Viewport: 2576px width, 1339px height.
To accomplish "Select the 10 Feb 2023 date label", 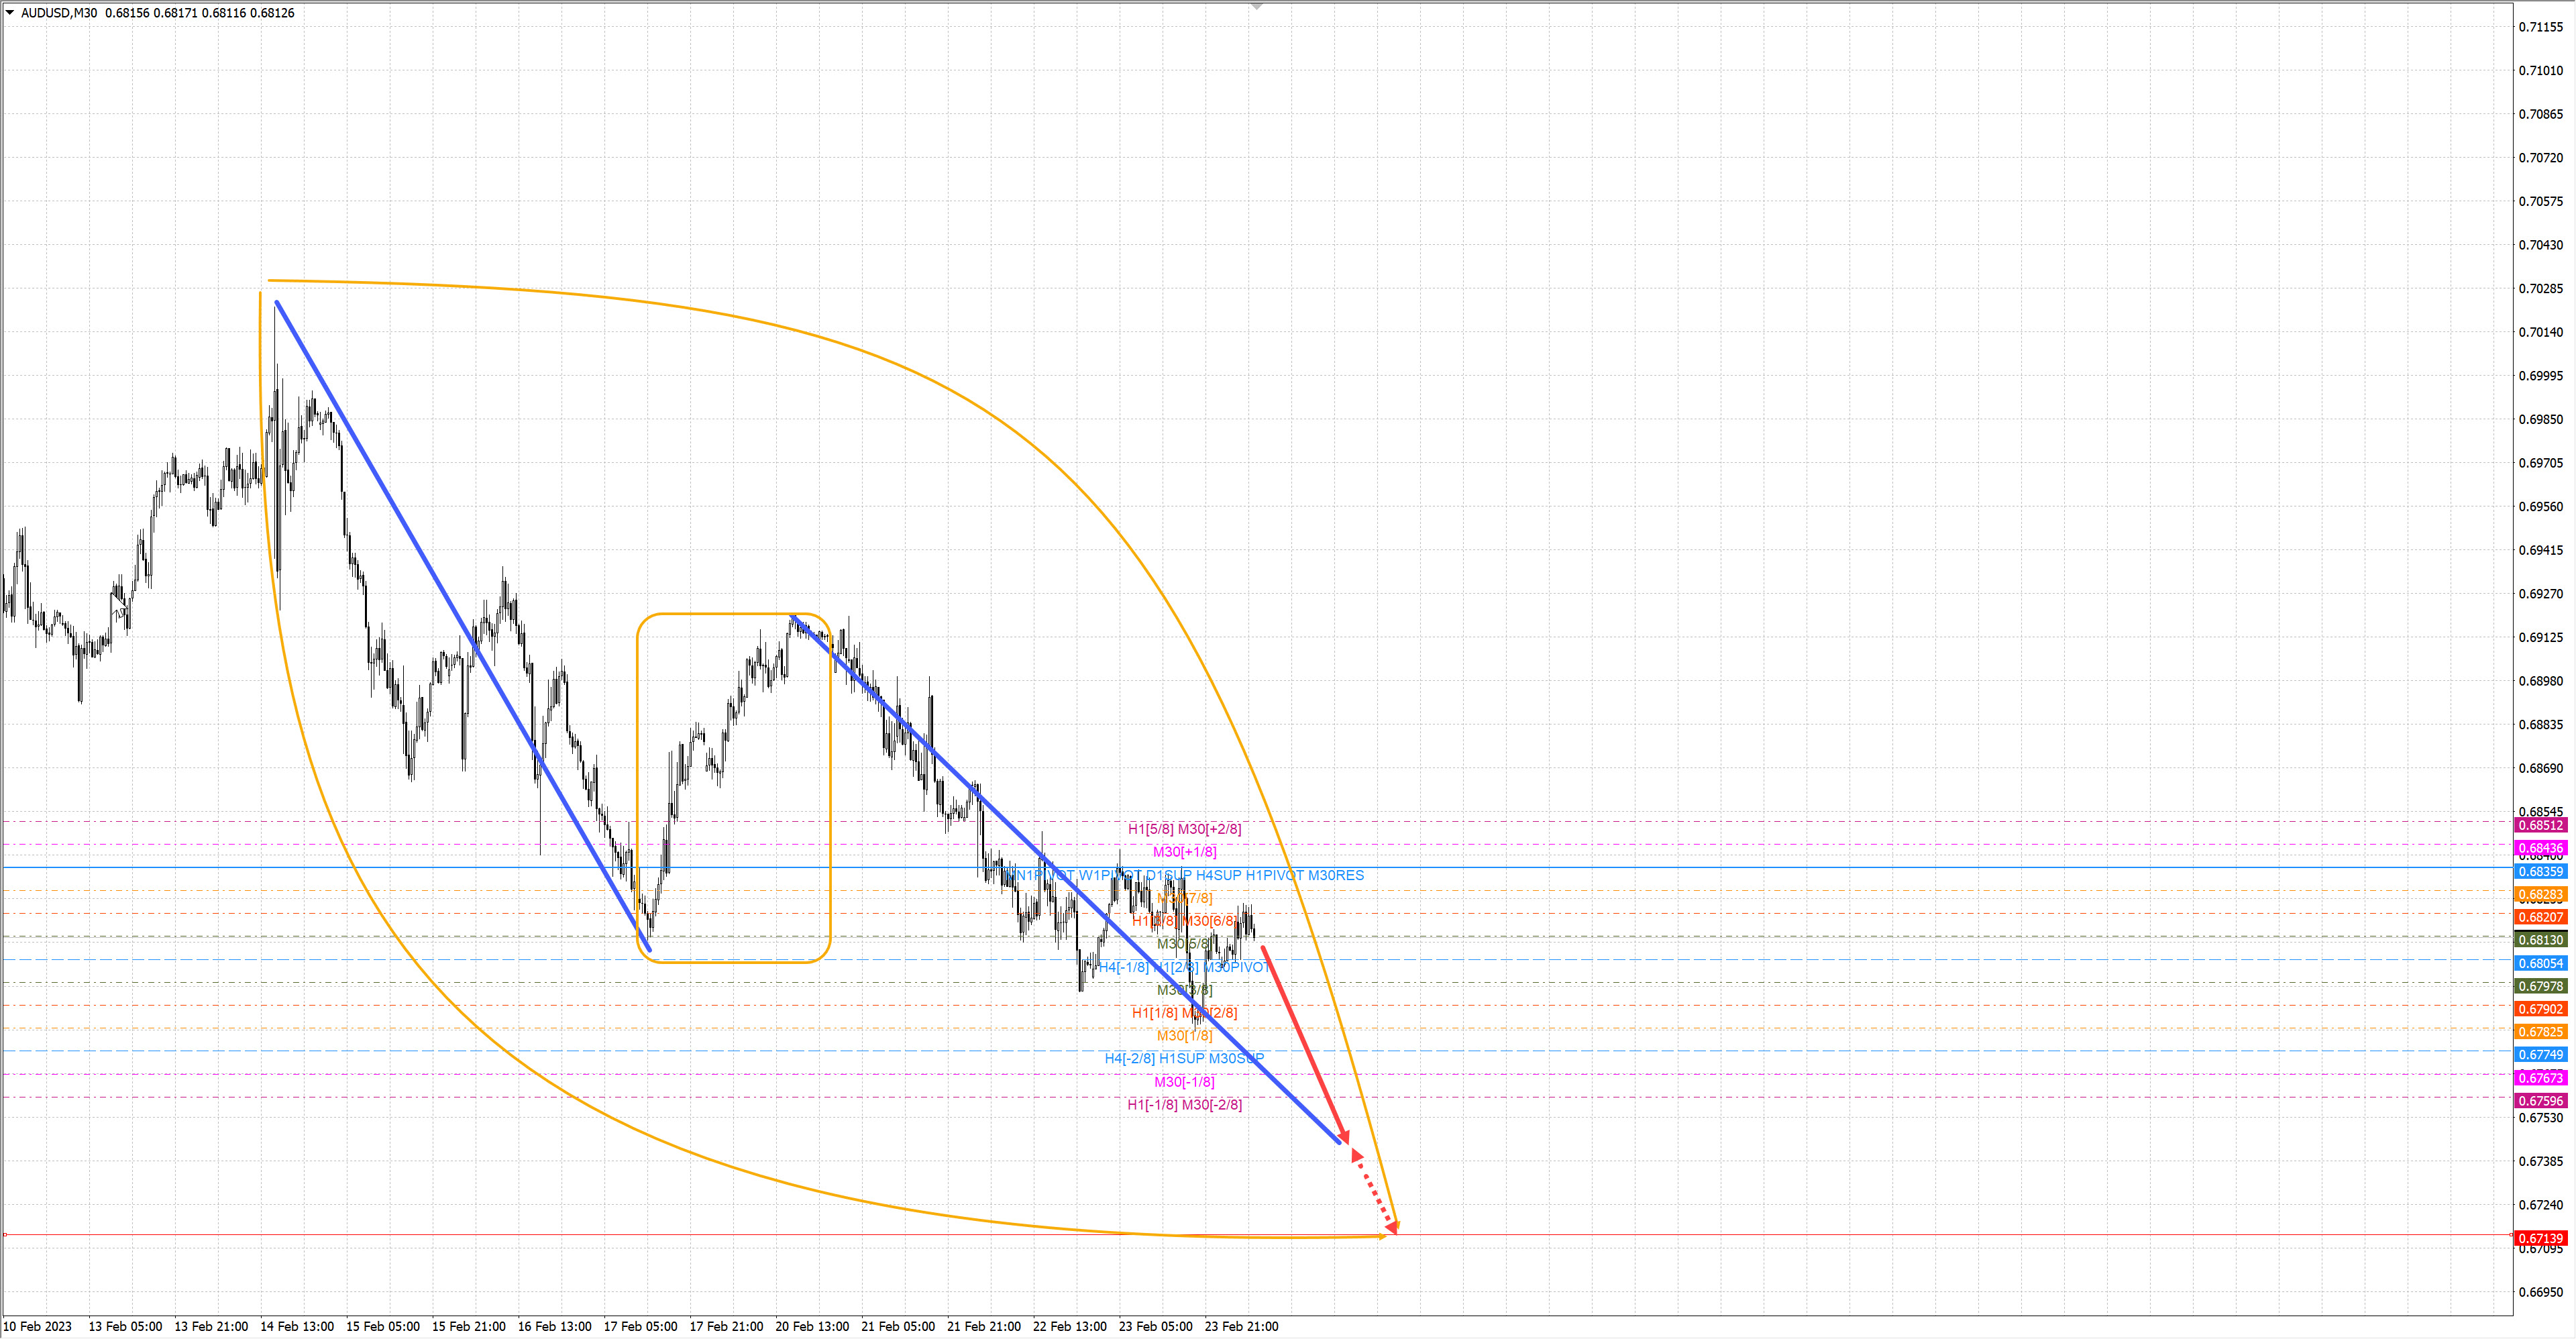I will [38, 1326].
